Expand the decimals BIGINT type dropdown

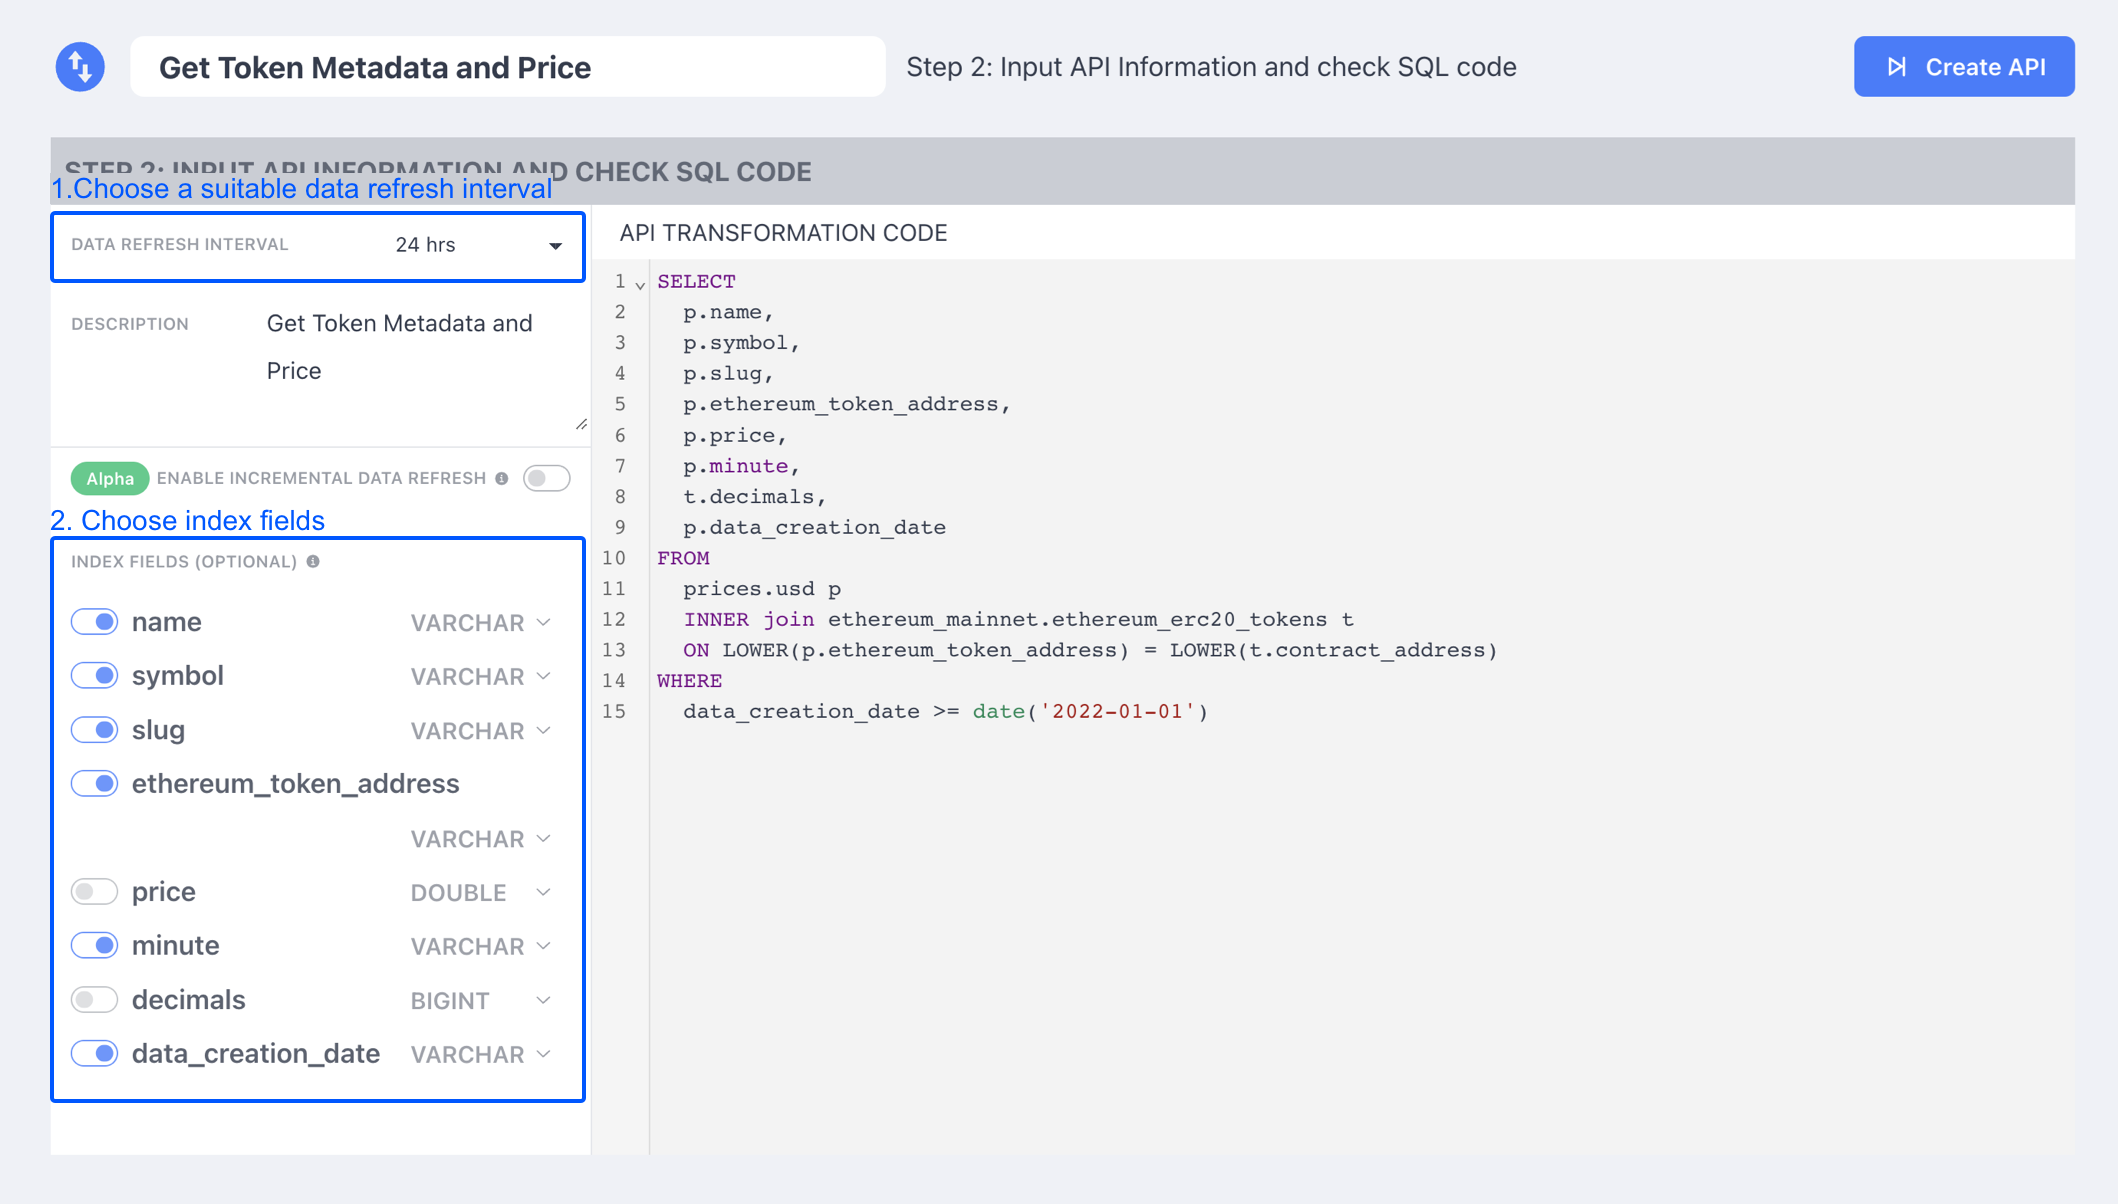pyautogui.click(x=480, y=1000)
